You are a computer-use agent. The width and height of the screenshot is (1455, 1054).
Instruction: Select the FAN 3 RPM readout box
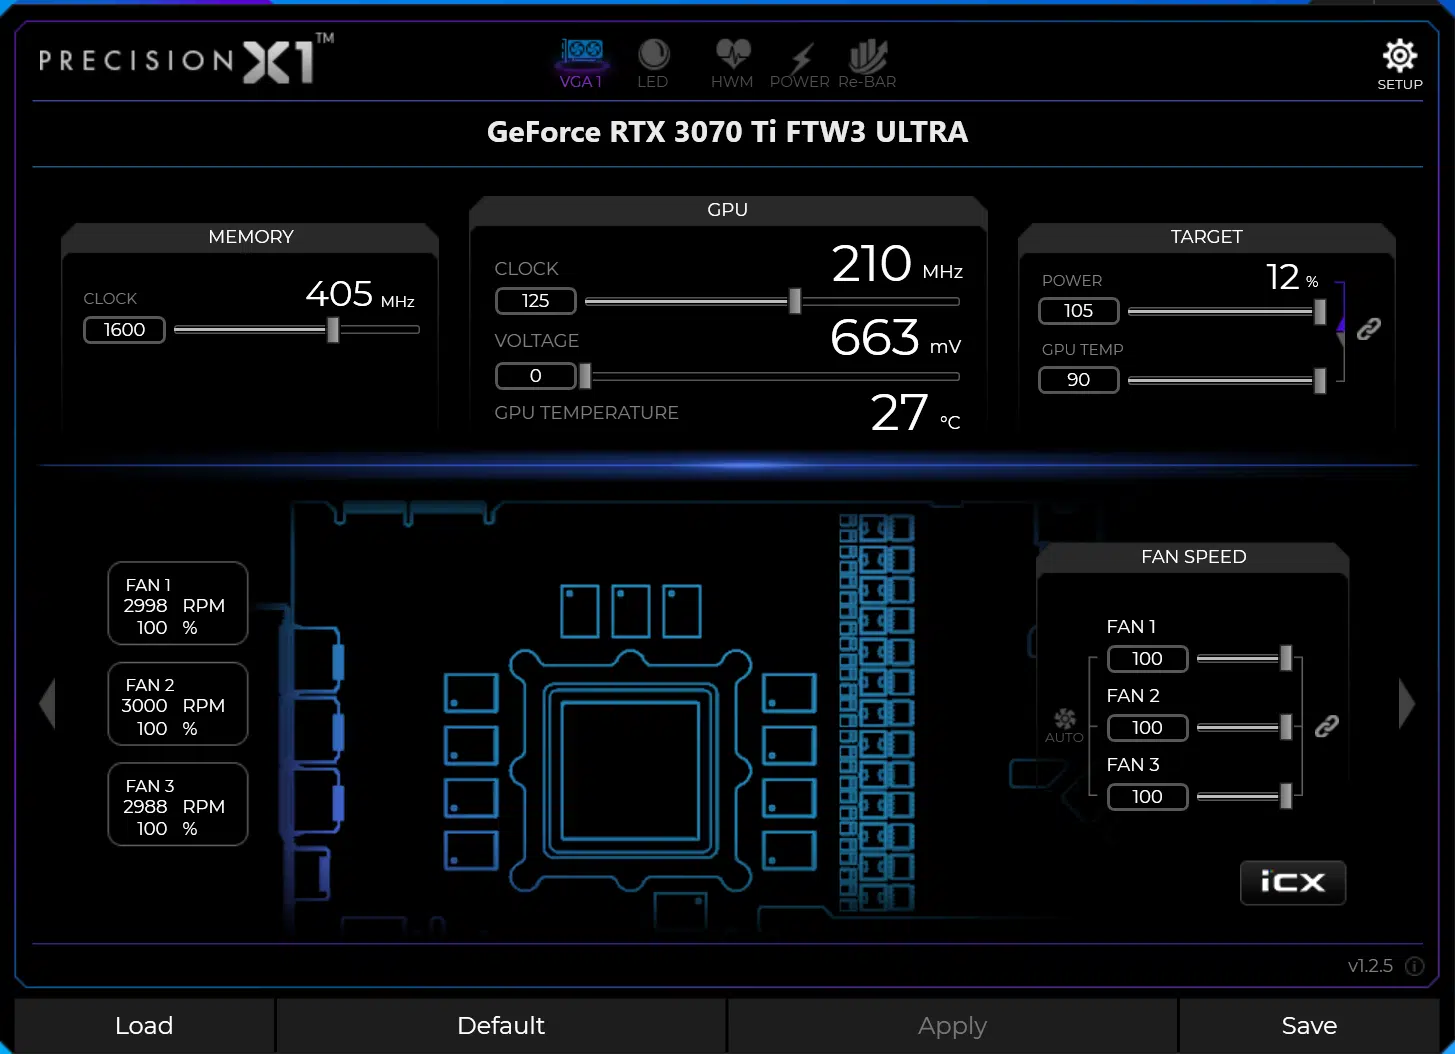(x=178, y=804)
